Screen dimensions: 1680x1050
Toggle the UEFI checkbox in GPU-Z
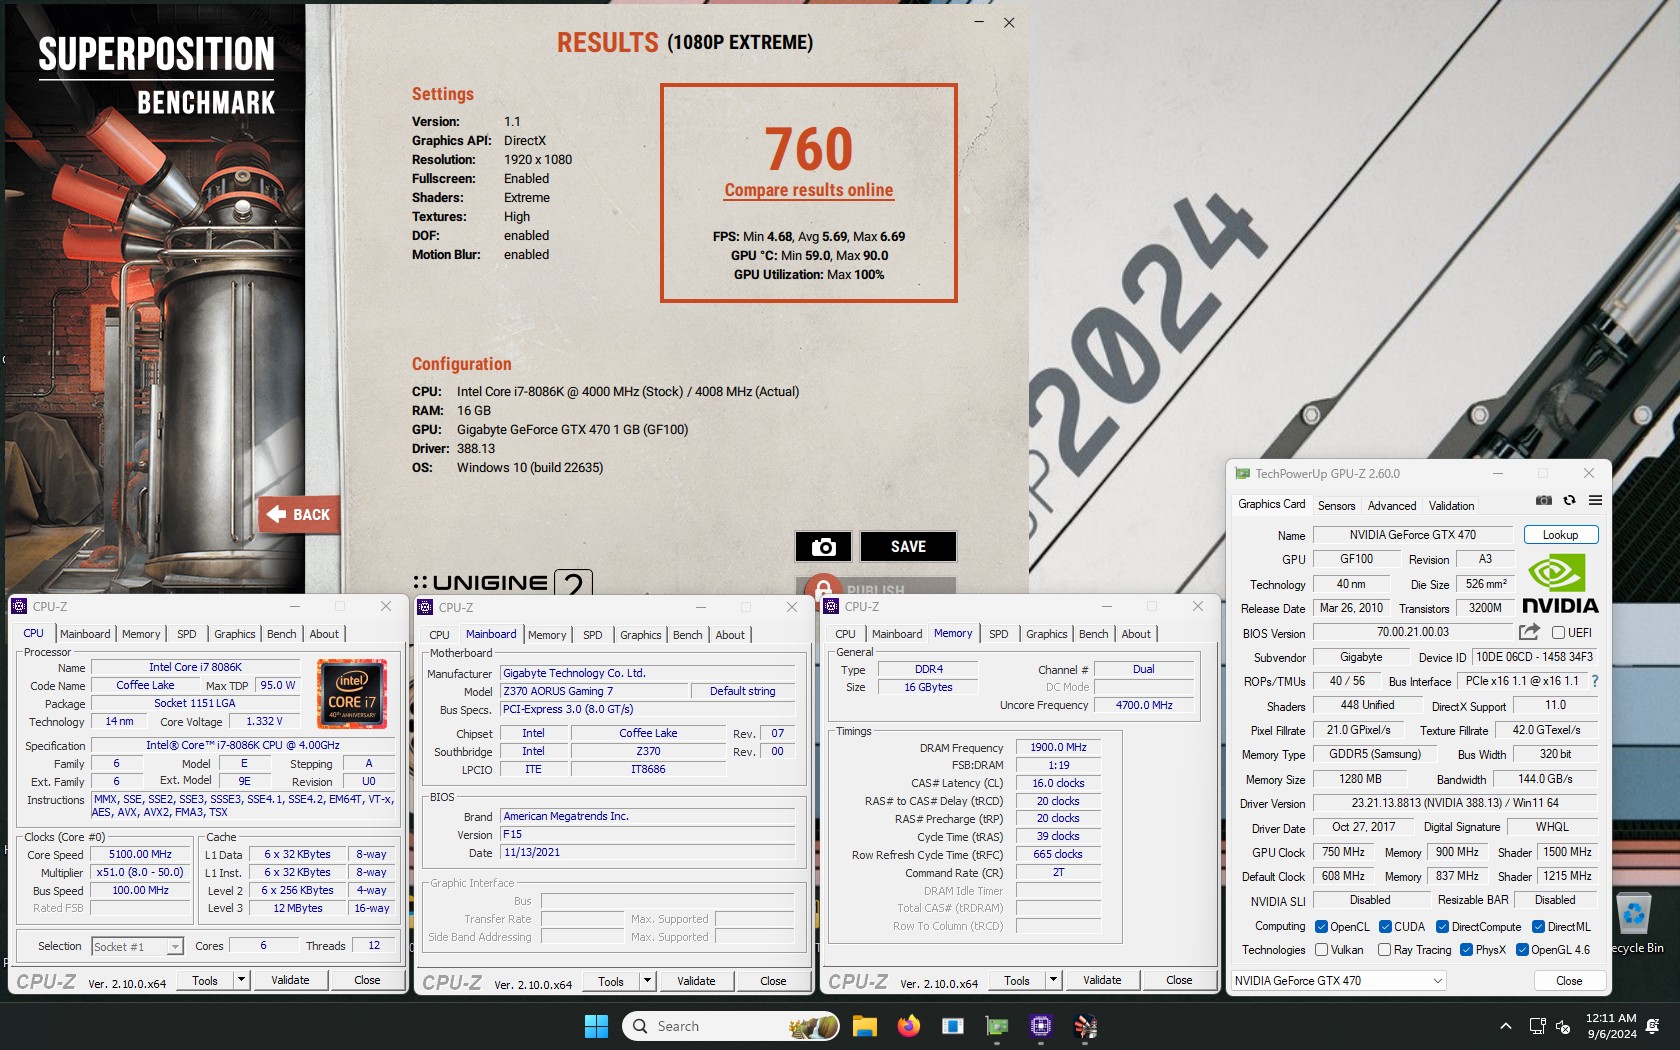pos(1558,632)
